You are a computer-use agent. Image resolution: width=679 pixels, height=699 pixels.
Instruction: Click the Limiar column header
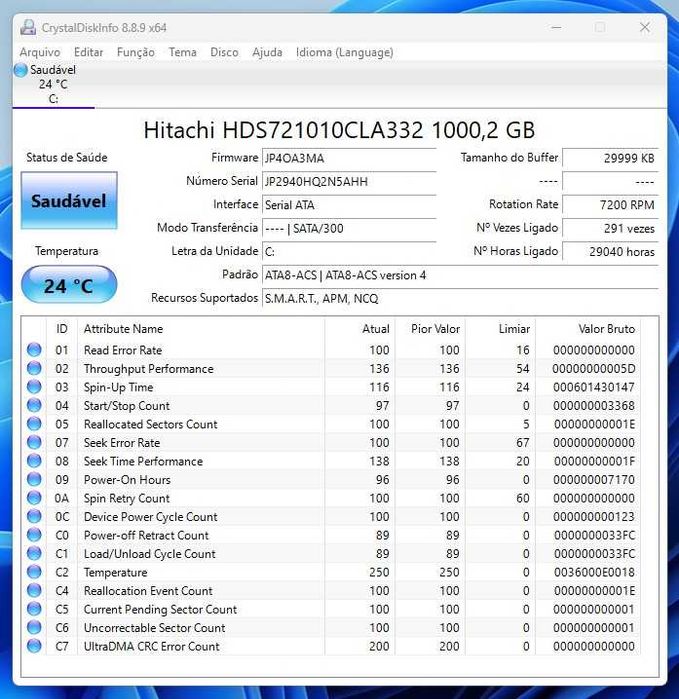(x=501, y=329)
